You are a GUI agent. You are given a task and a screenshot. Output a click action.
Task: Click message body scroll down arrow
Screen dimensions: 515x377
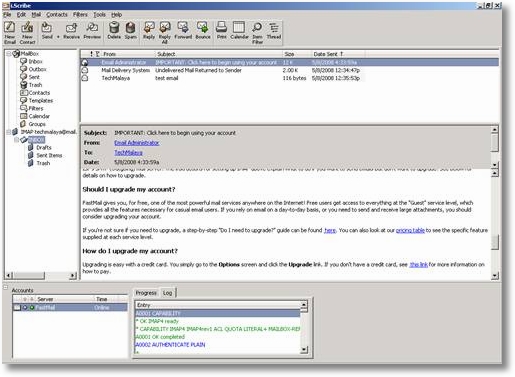(495, 276)
